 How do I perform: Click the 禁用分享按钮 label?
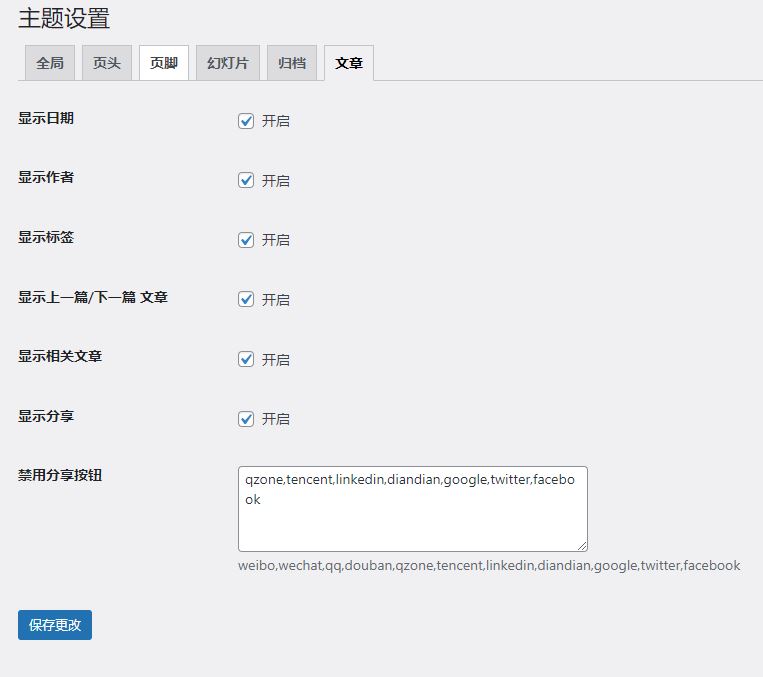pyautogui.click(x=60, y=475)
